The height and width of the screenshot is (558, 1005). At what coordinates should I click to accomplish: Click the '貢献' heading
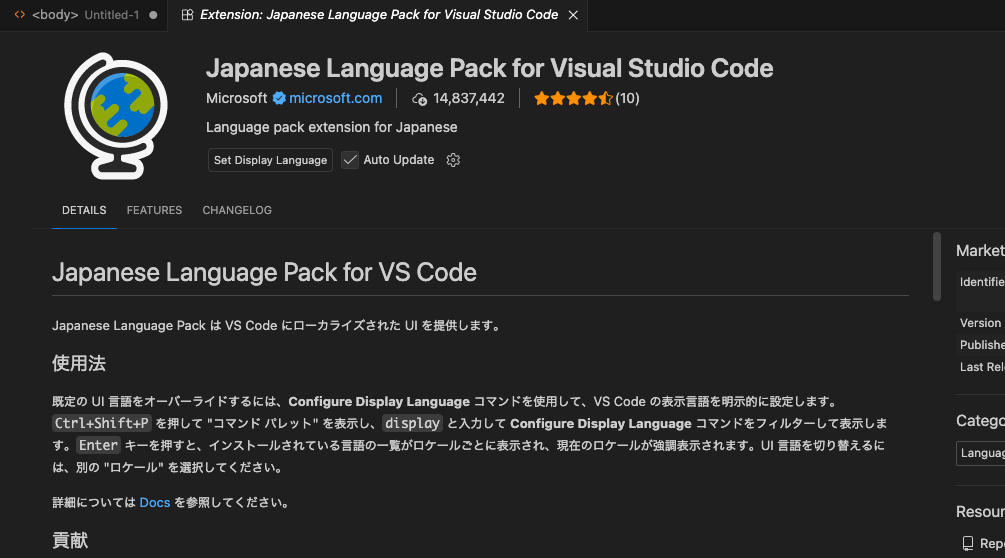click(70, 540)
